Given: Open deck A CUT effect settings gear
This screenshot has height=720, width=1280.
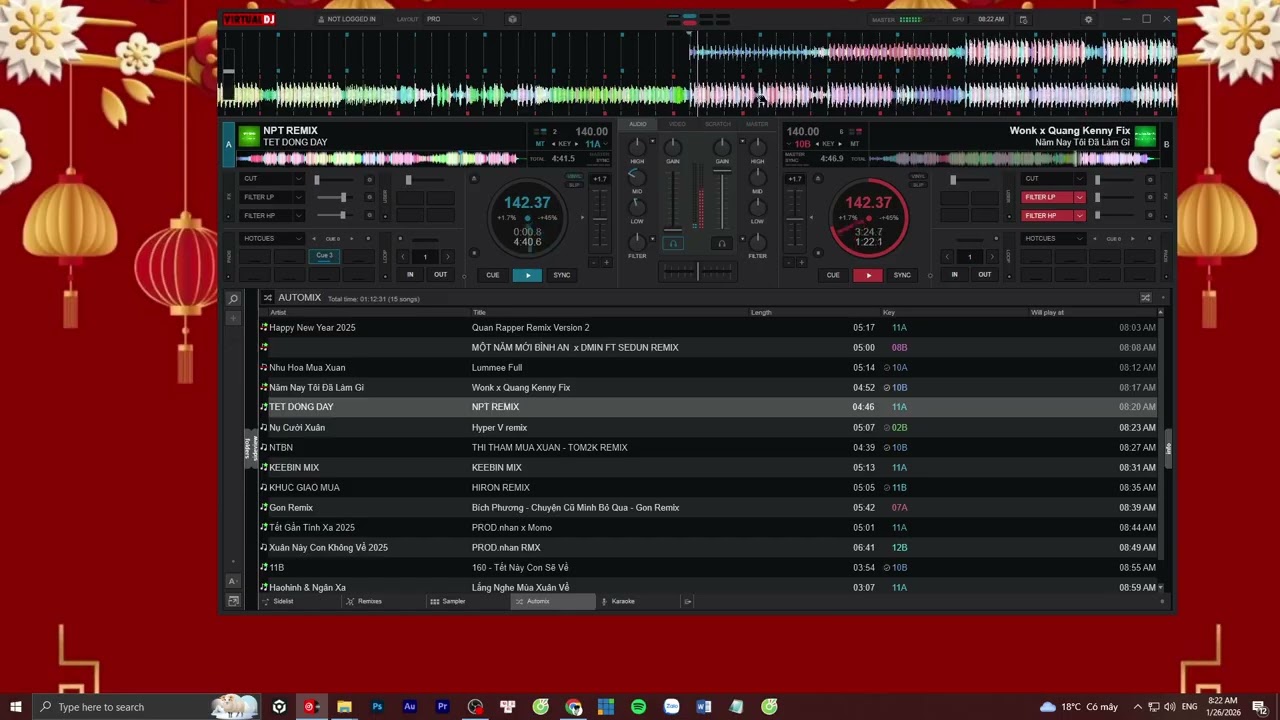Looking at the screenshot, I should click(369, 180).
